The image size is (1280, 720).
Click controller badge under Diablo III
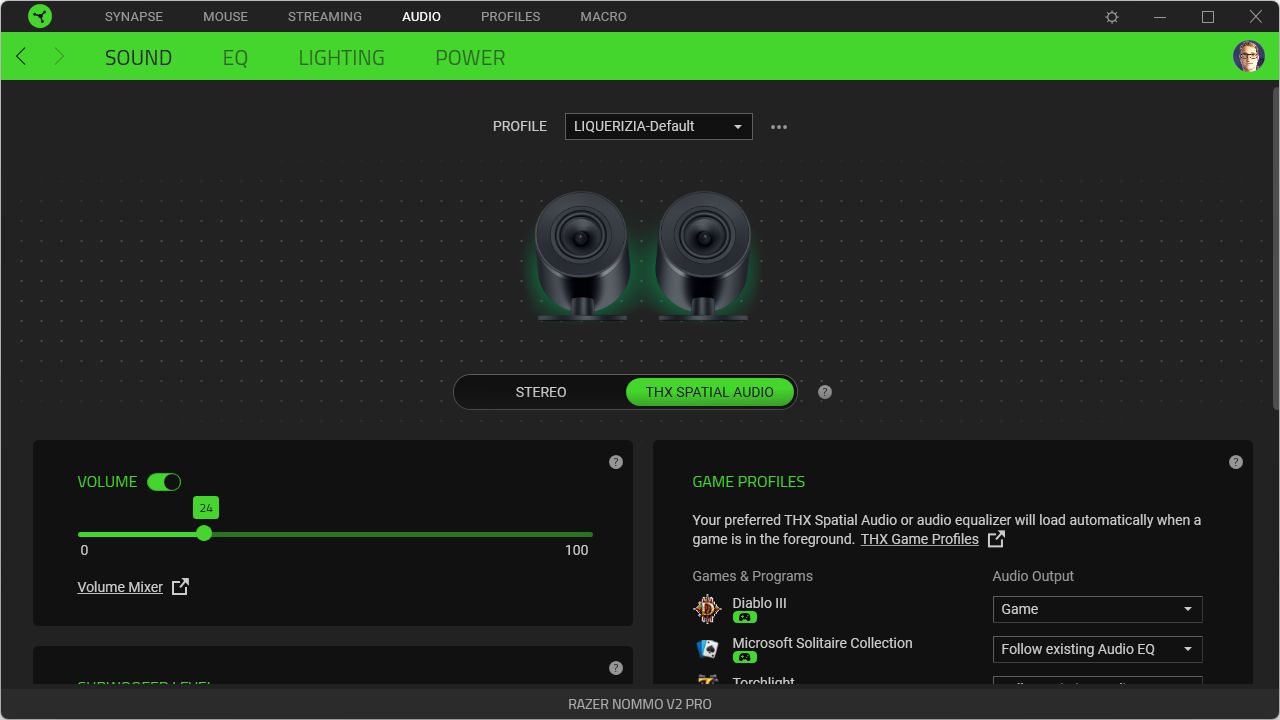coord(744,618)
